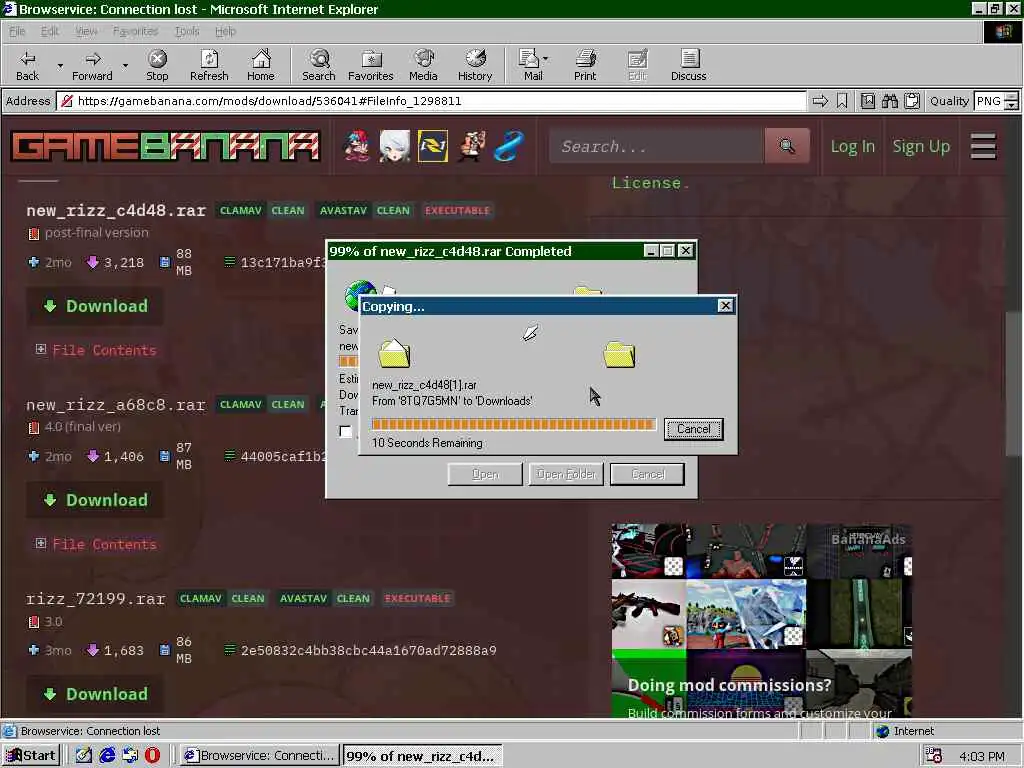This screenshot has height=768, width=1024.
Task: Click the binoculars find icon
Action: (x=889, y=101)
